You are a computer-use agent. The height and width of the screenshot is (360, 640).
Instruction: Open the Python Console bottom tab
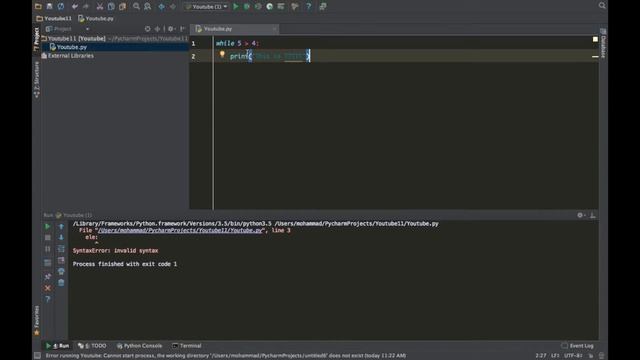click(139, 346)
